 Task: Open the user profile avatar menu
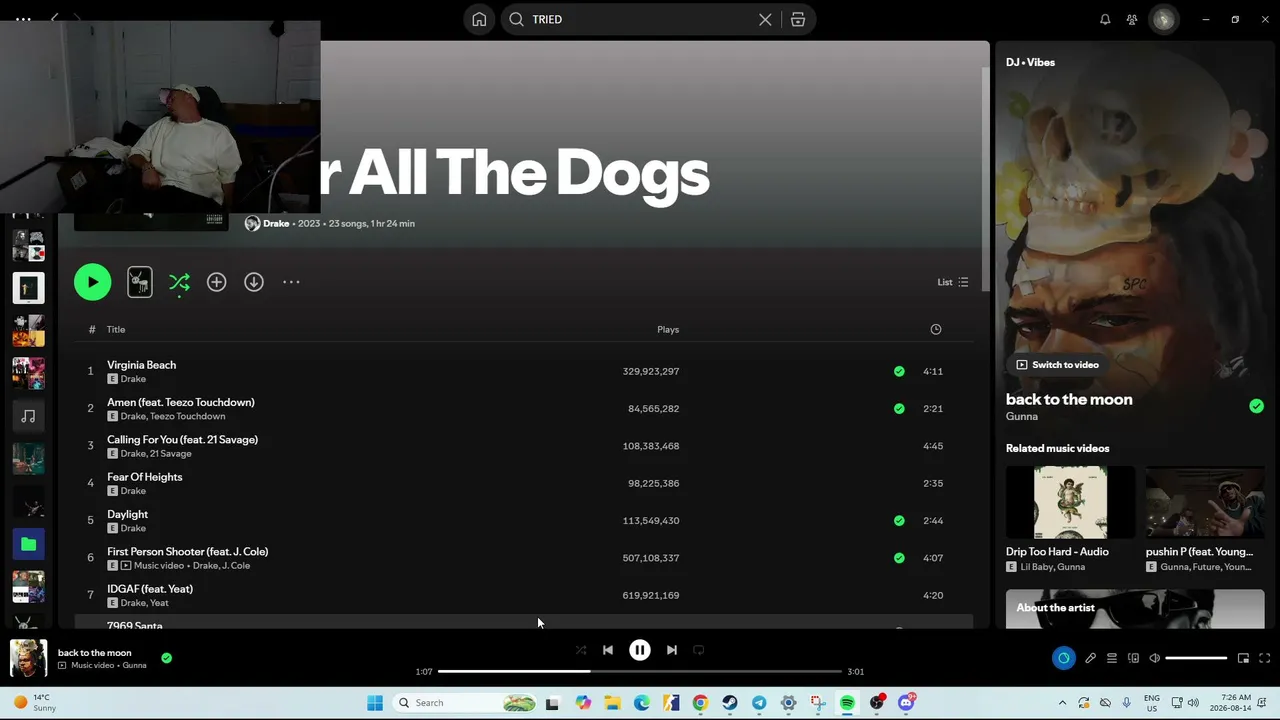(1164, 19)
